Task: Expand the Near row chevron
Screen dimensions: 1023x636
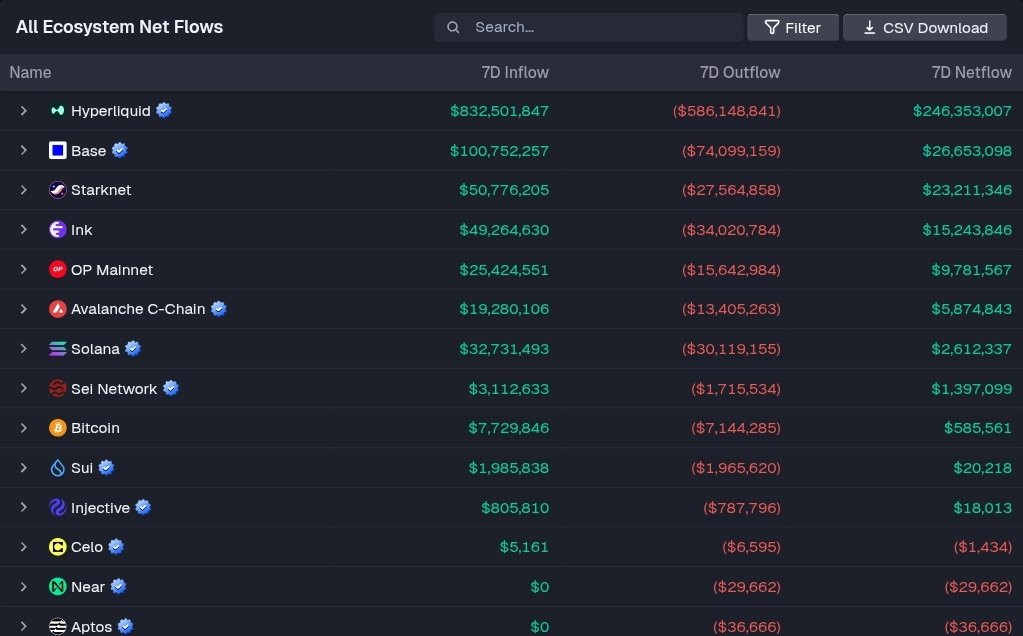Action: (x=23, y=586)
